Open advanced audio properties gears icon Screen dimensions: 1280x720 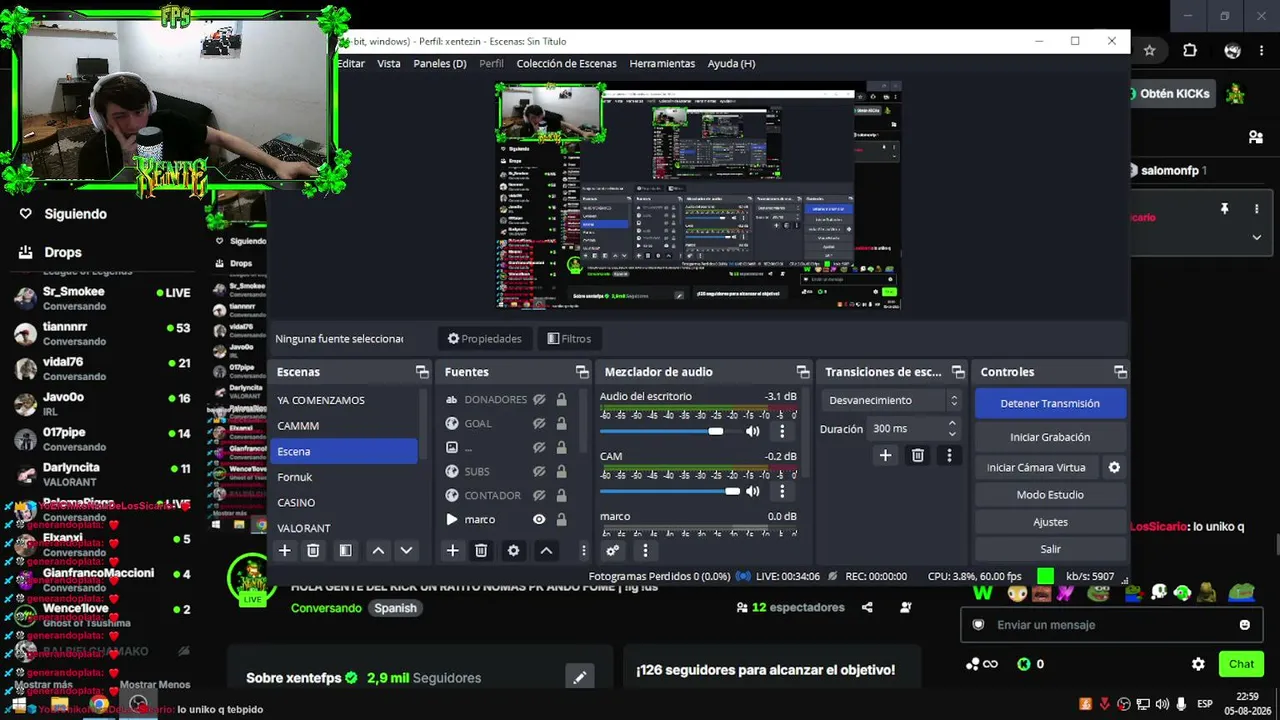pos(613,551)
